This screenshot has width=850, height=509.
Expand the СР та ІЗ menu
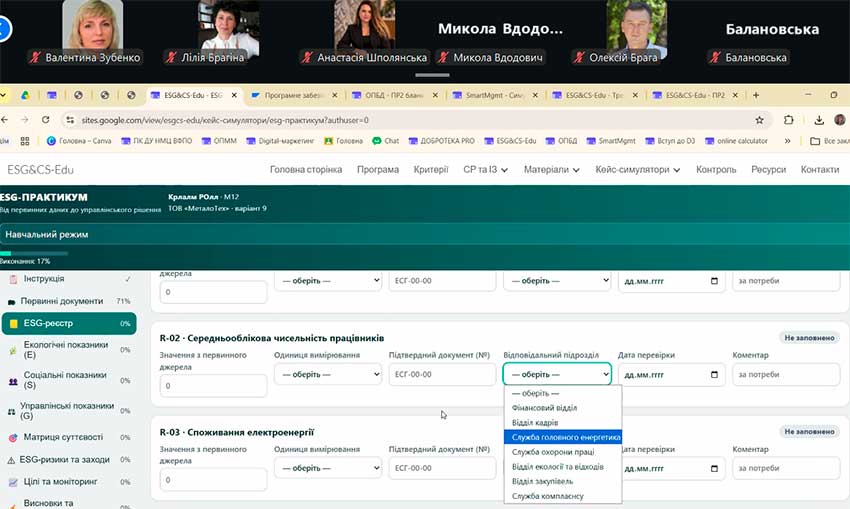[x=485, y=170]
